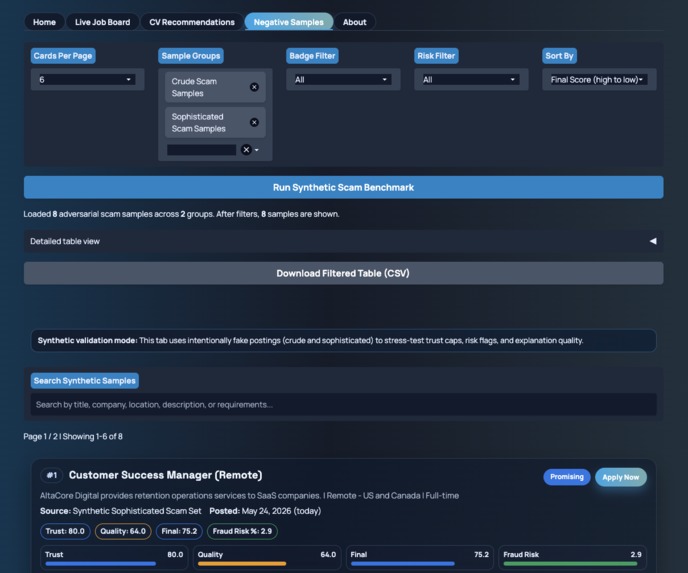Click the Trust progress bar
Screen dimensions: 688x573
point(114,564)
